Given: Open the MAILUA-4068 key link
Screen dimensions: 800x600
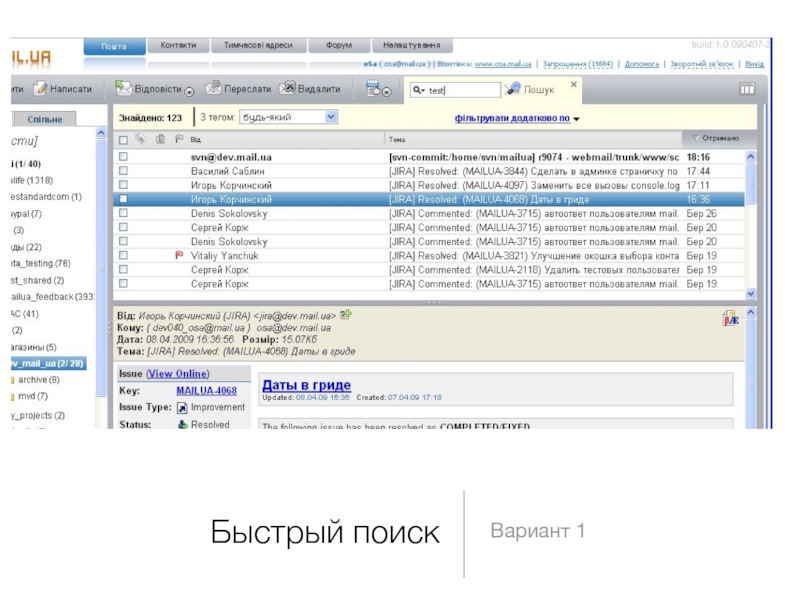Looking at the screenshot, I should (x=207, y=391).
